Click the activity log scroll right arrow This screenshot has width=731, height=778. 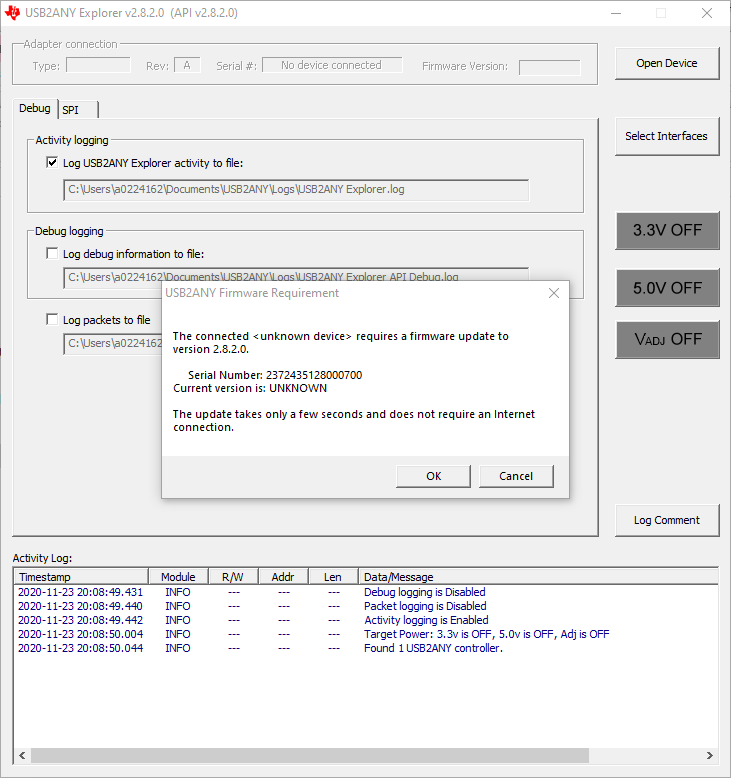pyautogui.click(x=710, y=755)
